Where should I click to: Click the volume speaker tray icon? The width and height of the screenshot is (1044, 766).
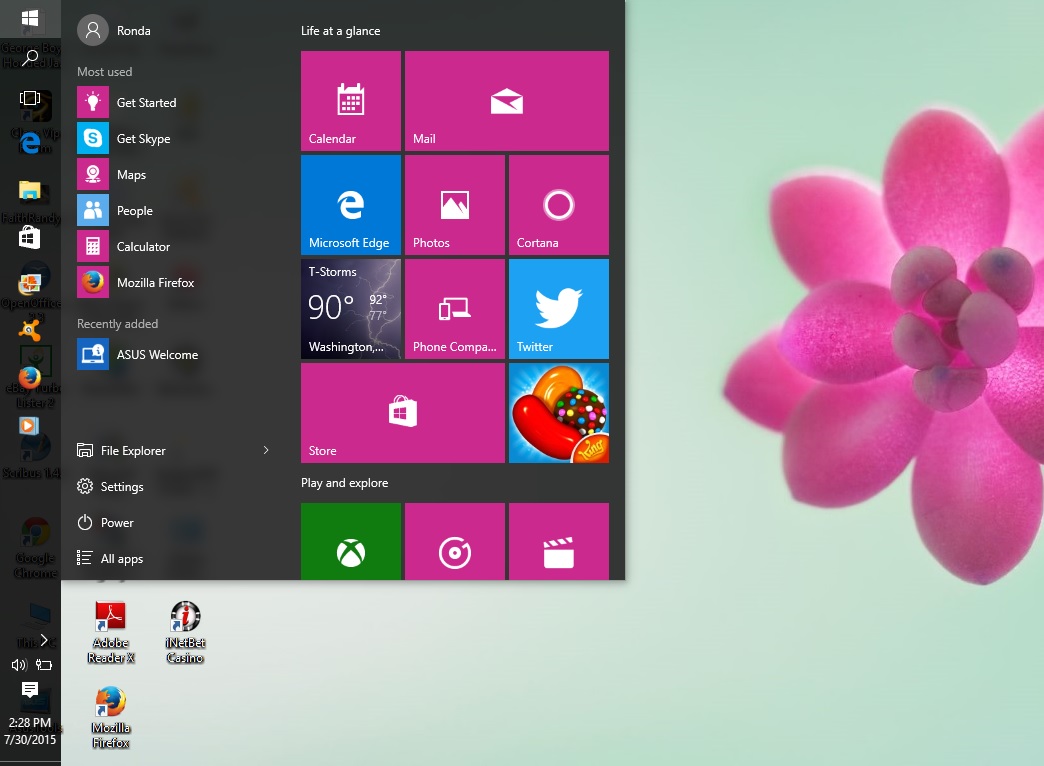[x=18, y=665]
